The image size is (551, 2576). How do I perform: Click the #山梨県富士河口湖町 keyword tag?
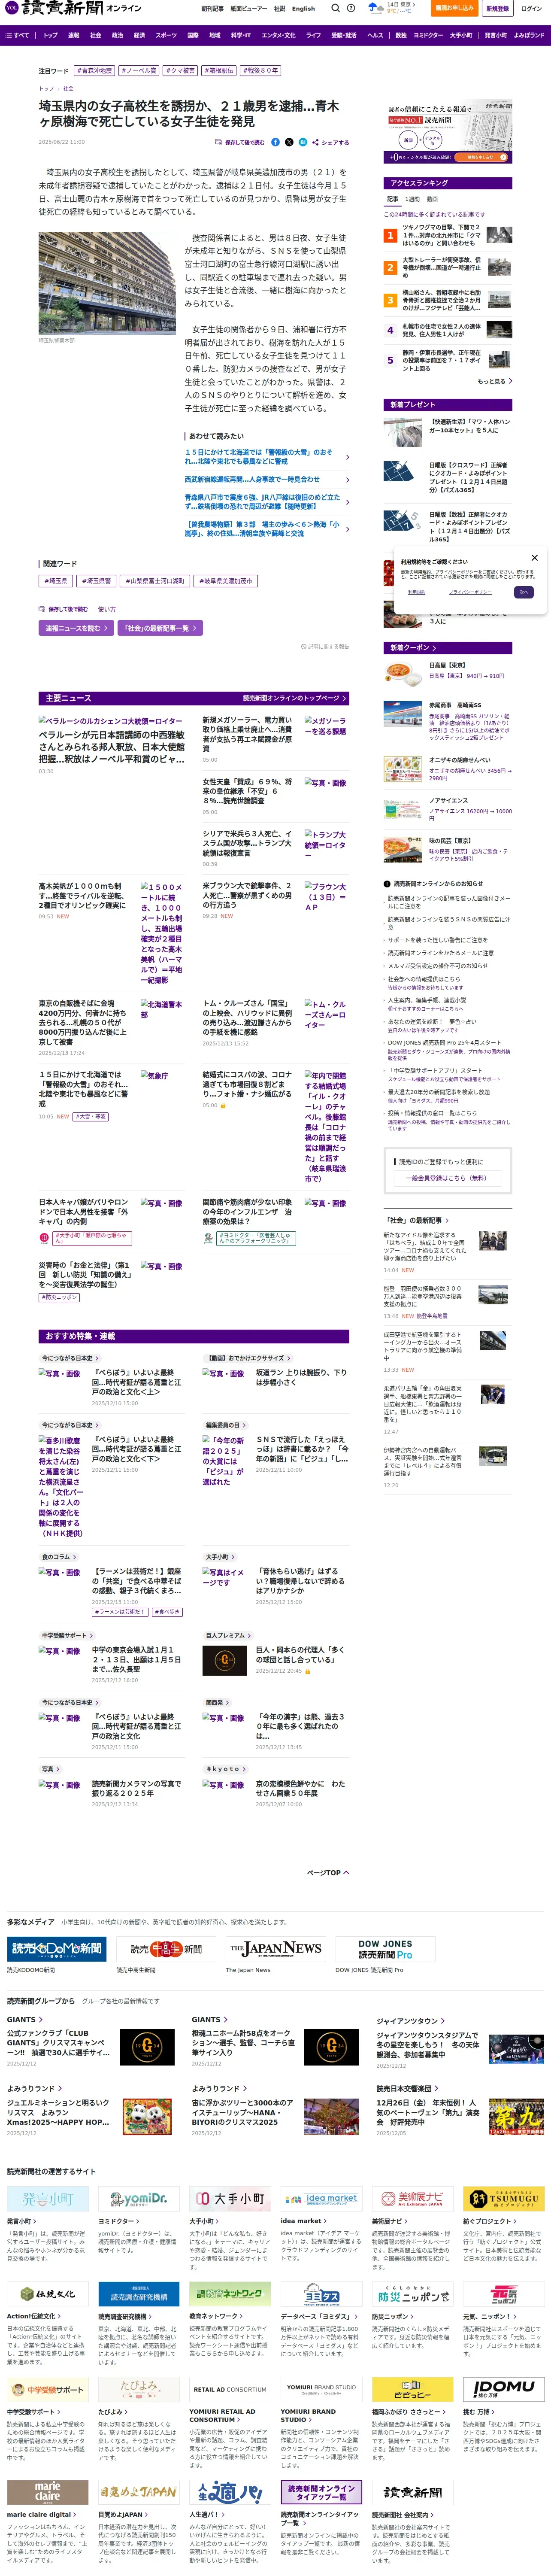(155, 581)
